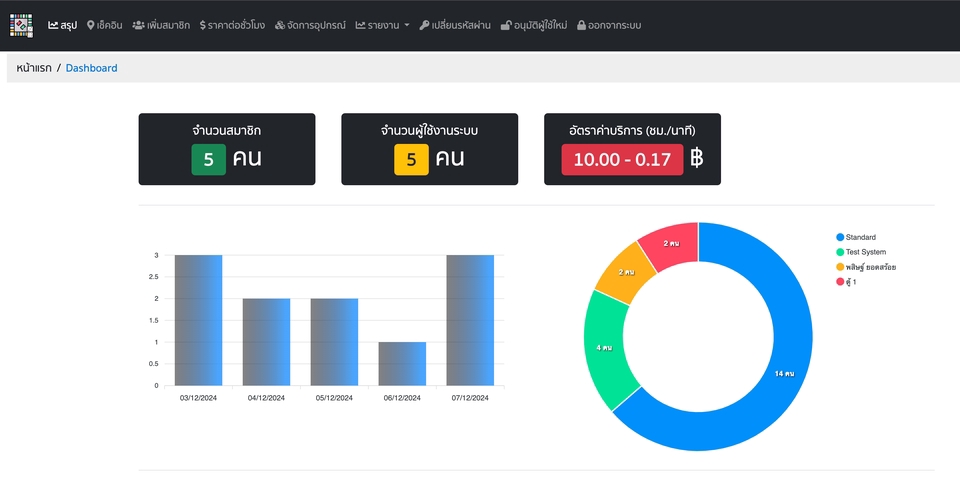960x500 pixels.
Task: Click the padlock icon for ออกจากระบบ
Action: click(x=581, y=25)
